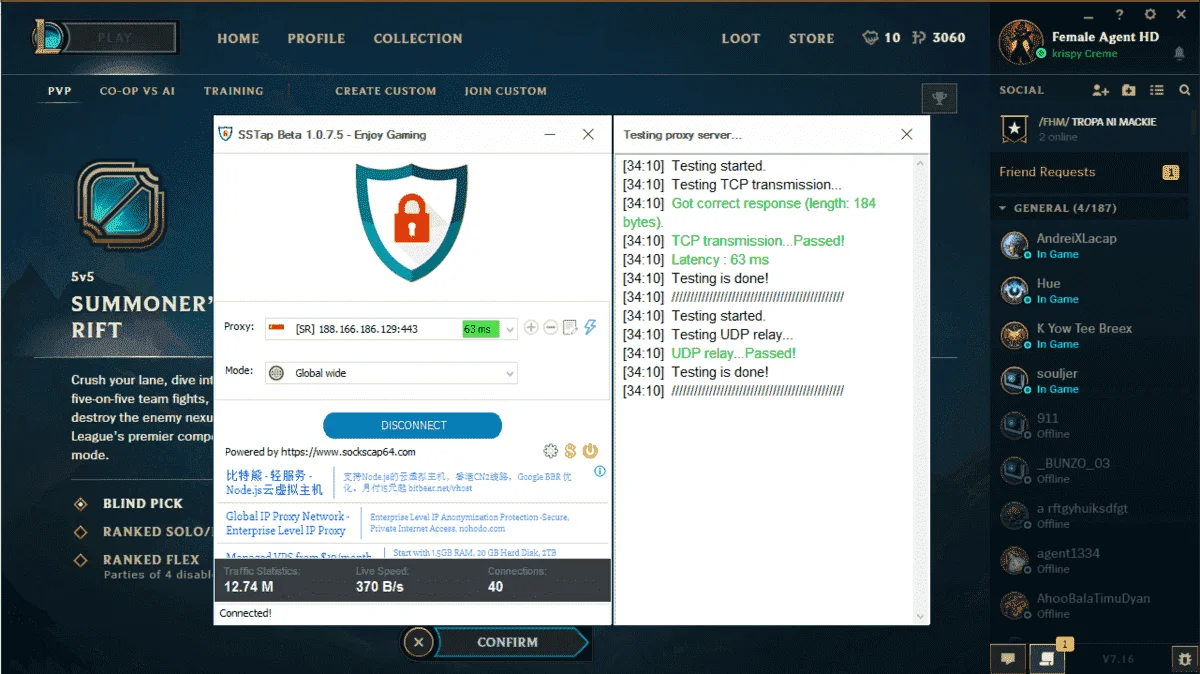
Task: Click the orange power icon in SSTap
Action: pos(590,451)
